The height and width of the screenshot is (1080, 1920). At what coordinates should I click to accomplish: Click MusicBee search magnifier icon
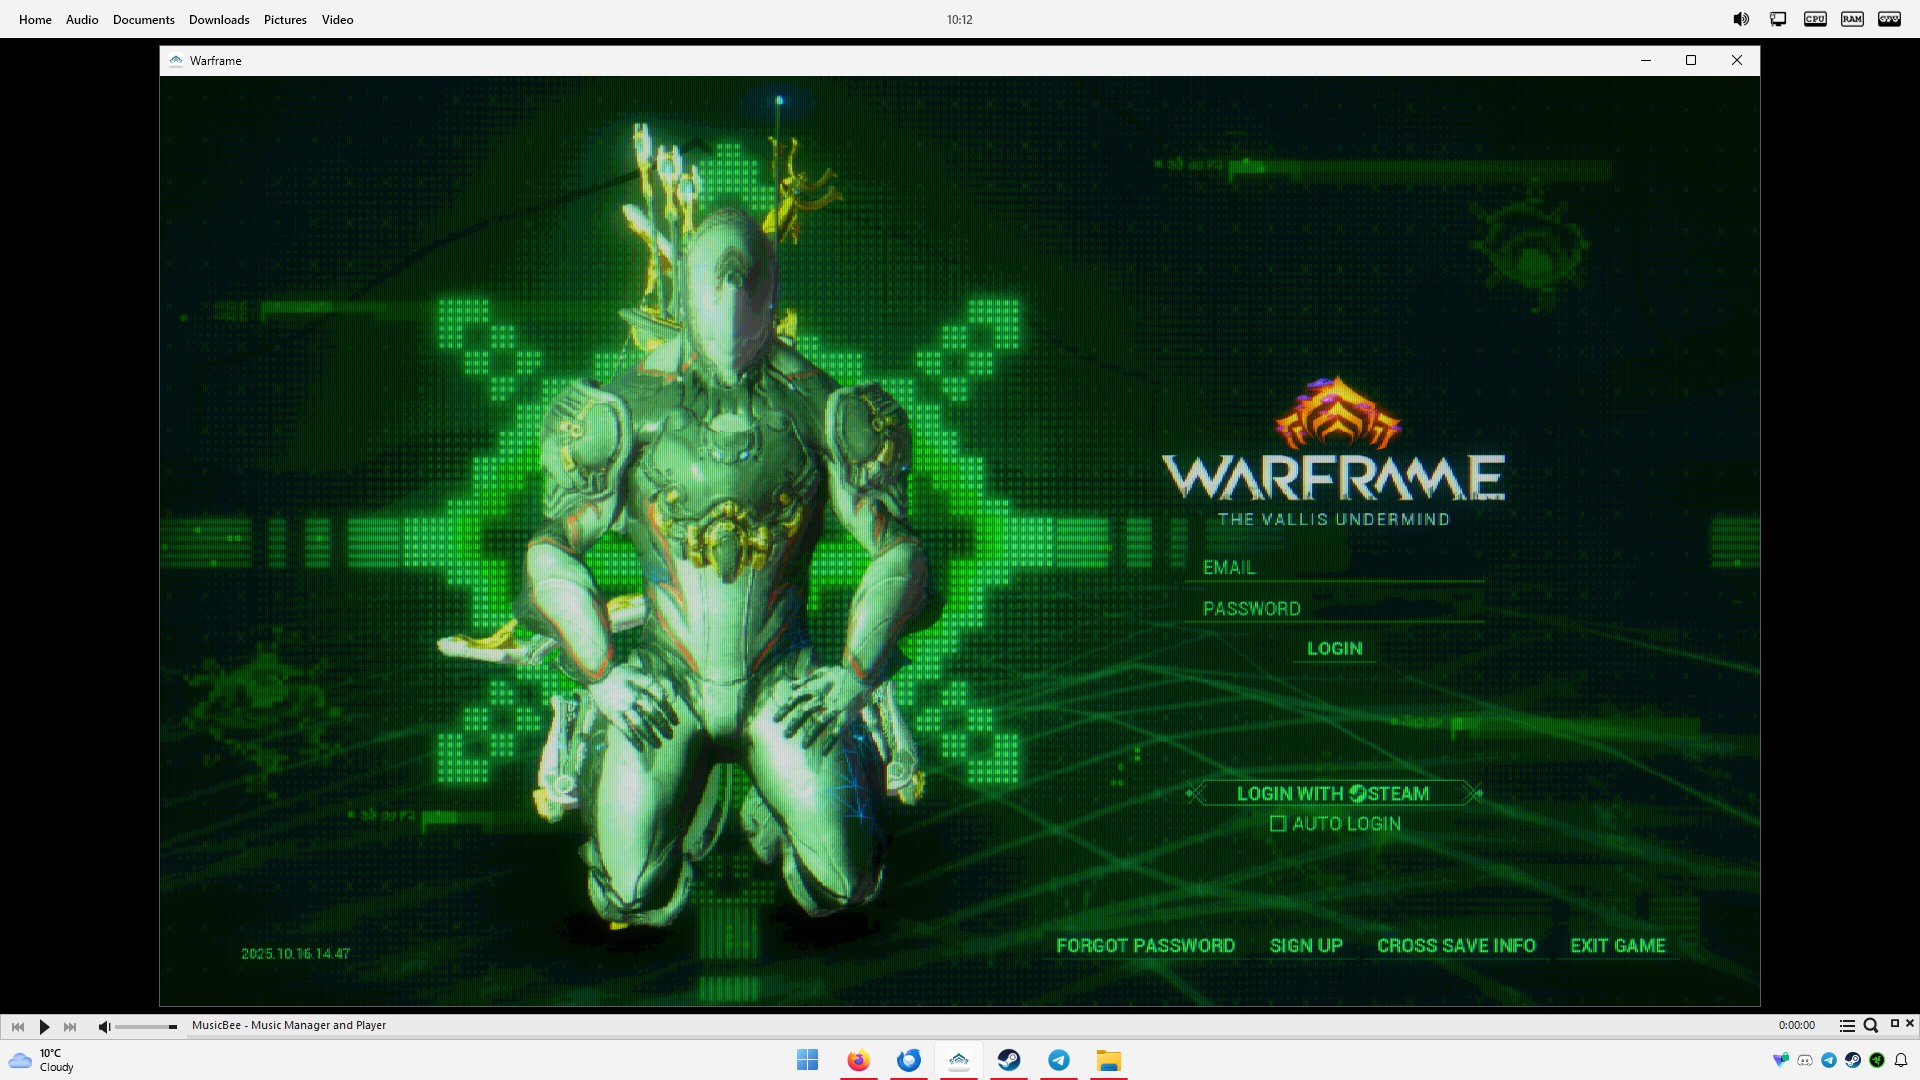[x=1870, y=1026]
